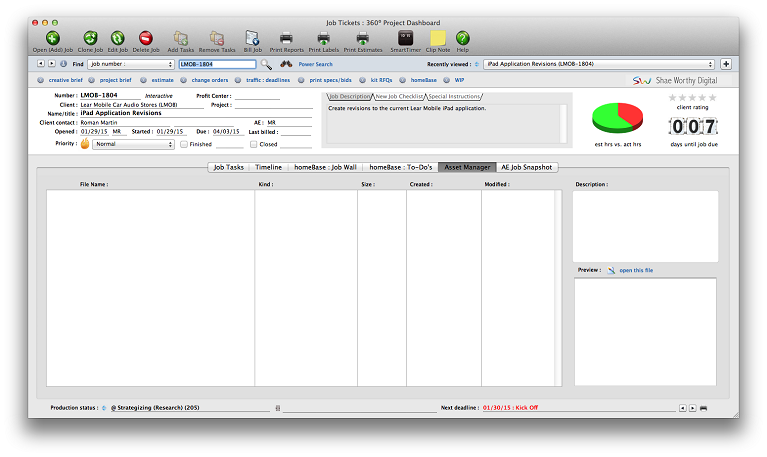
Task: Click the estimate radio dot
Action: click(143, 80)
